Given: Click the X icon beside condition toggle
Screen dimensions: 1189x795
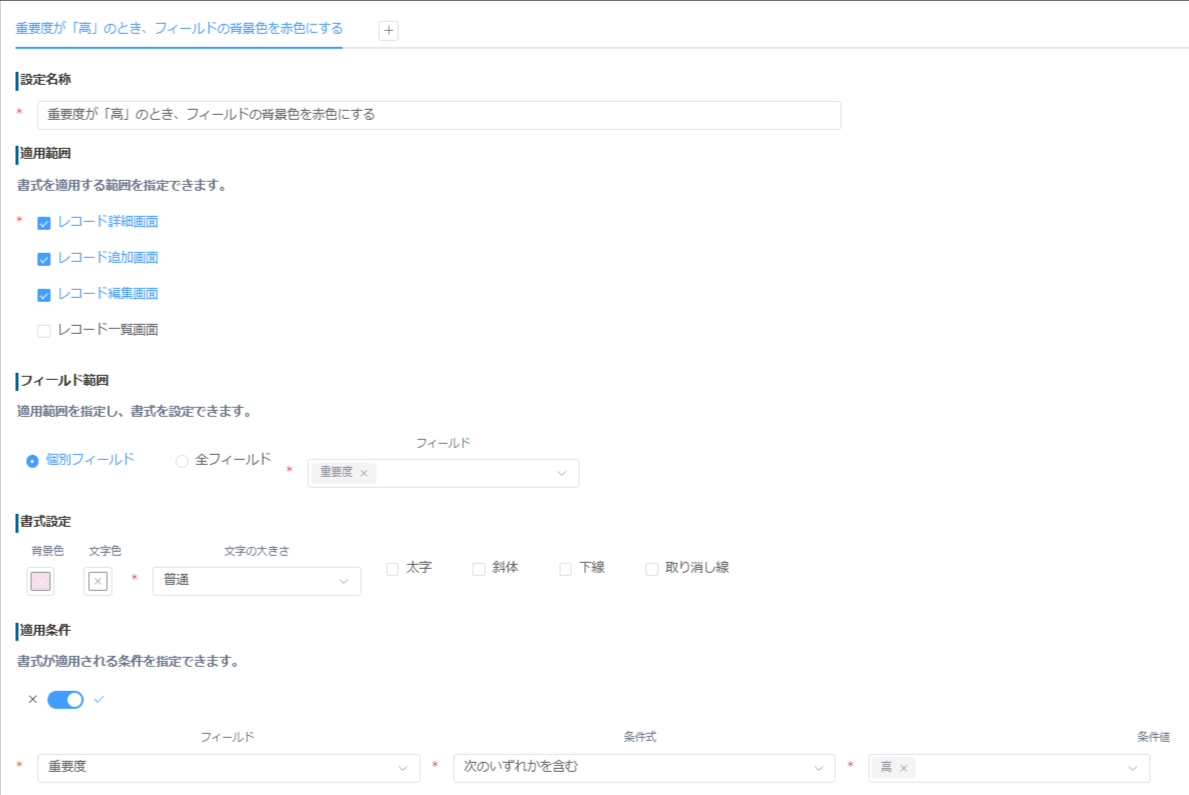Looking at the screenshot, I should pyautogui.click(x=33, y=700).
